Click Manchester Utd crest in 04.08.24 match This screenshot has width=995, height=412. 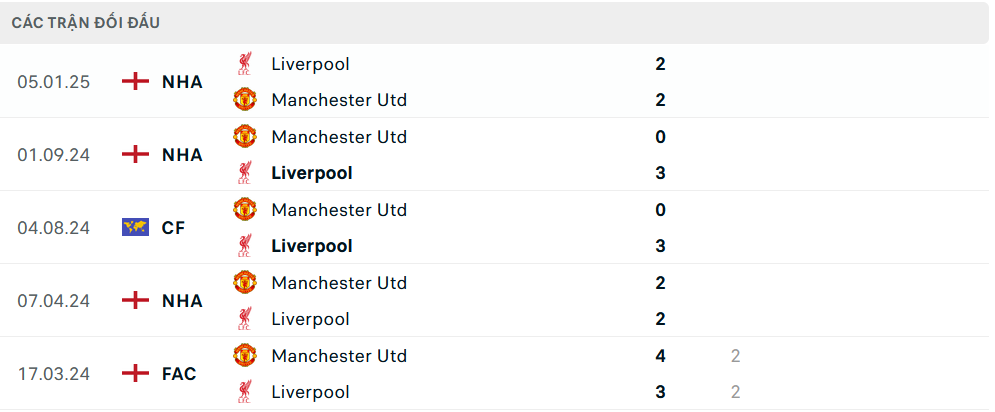point(245,210)
